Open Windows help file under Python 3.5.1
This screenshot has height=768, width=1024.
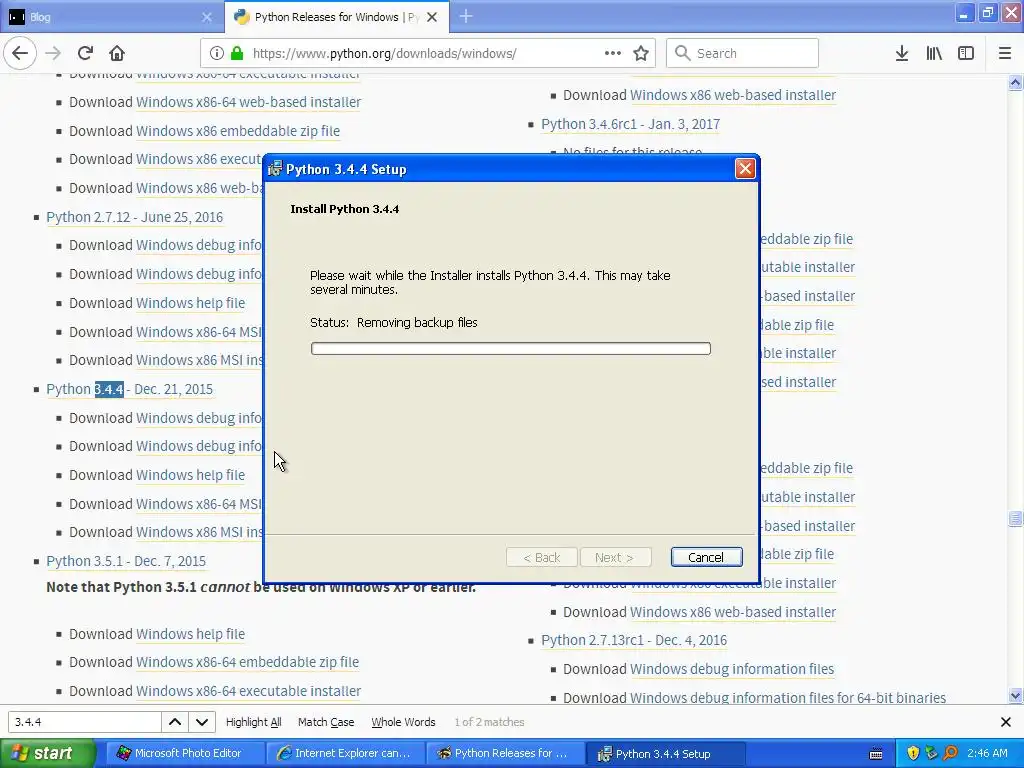click(x=190, y=633)
